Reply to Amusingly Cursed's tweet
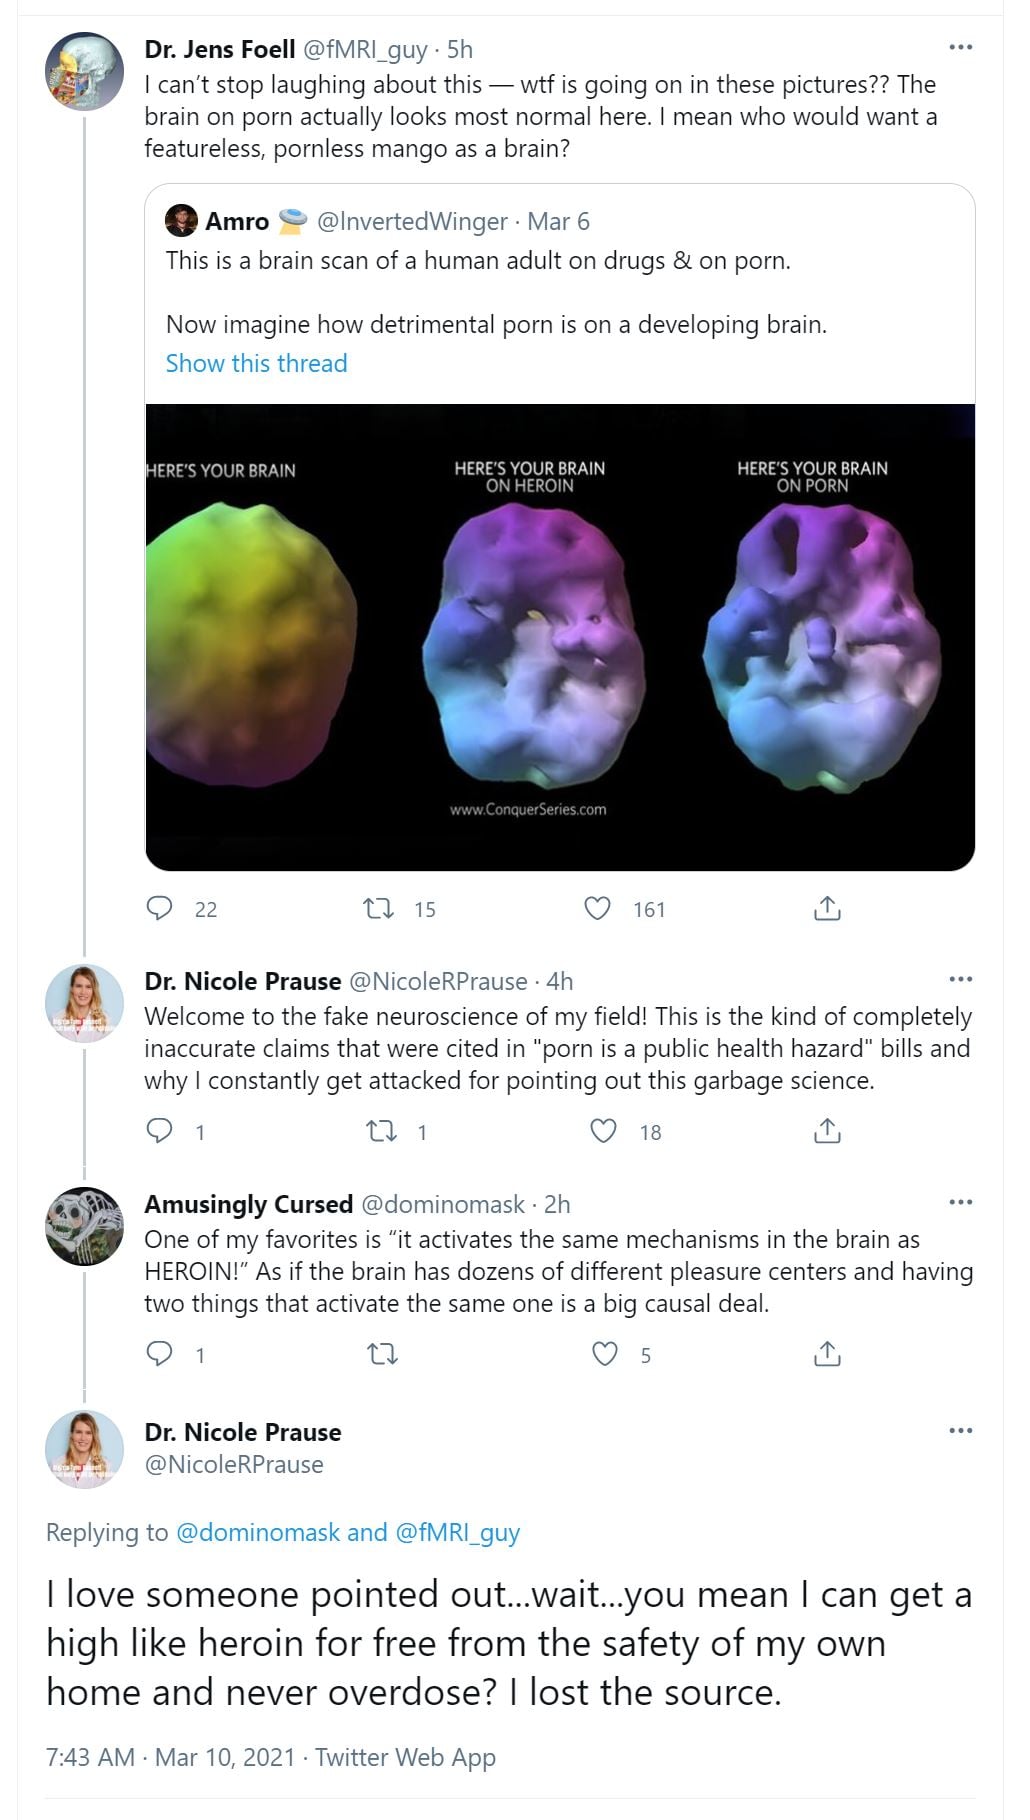This screenshot has height=1820, width=1030. click(160, 1354)
